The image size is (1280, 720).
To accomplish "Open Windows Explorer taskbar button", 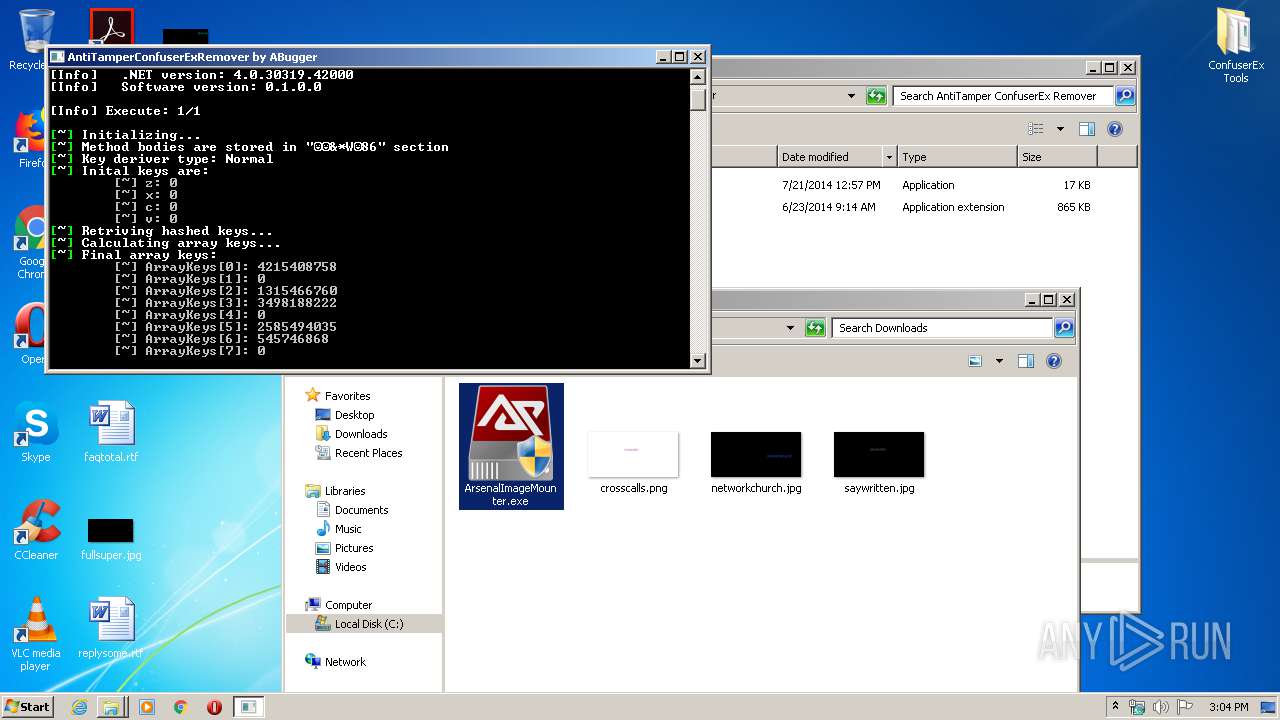I will tap(111, 707).
